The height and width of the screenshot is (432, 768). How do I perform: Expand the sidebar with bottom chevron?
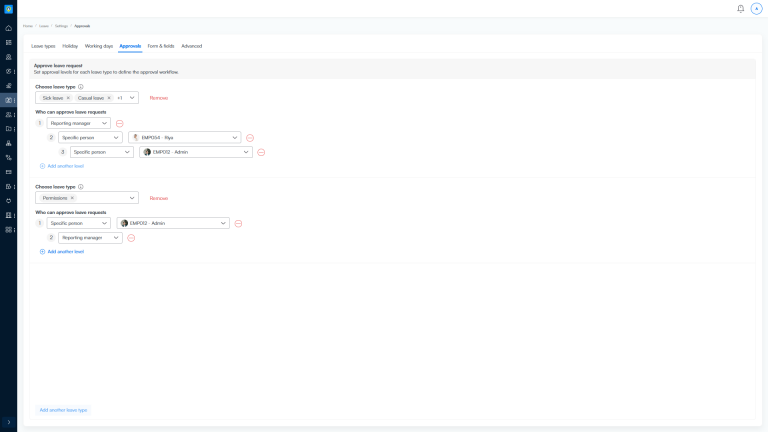click(x=9, y=422)
